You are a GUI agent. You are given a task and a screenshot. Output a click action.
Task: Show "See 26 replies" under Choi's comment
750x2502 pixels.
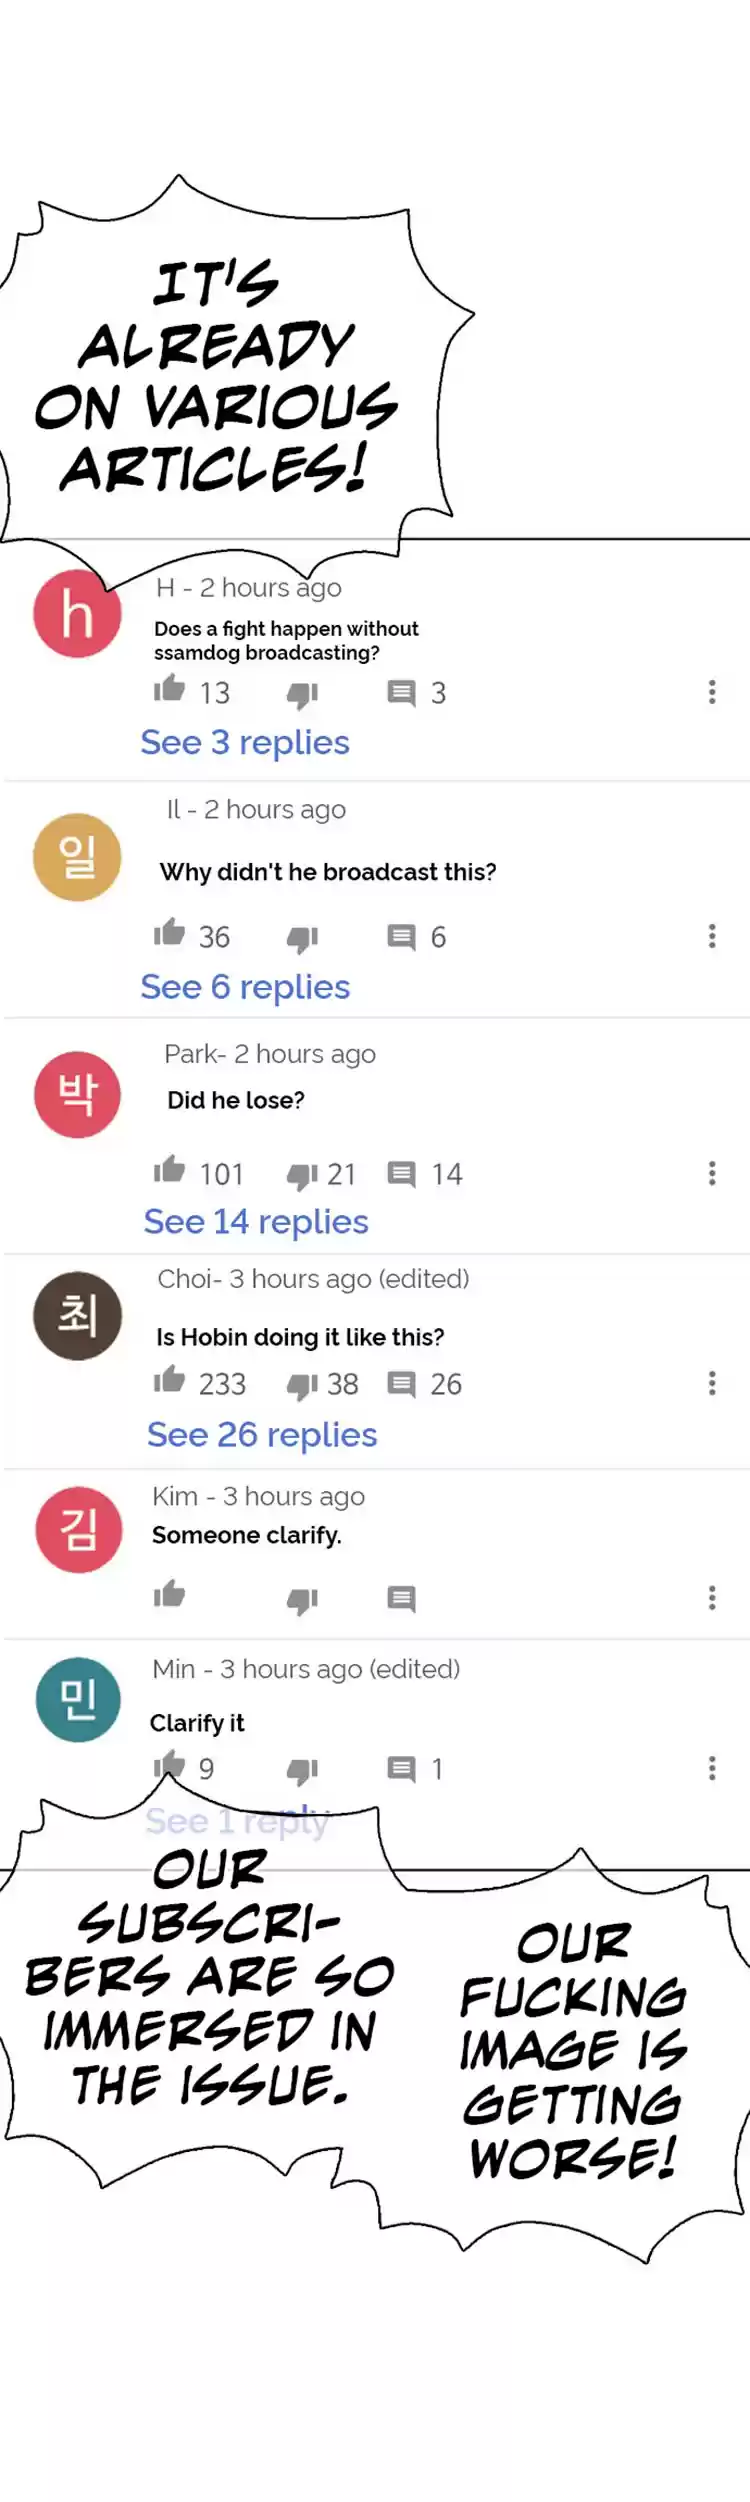262,1435
